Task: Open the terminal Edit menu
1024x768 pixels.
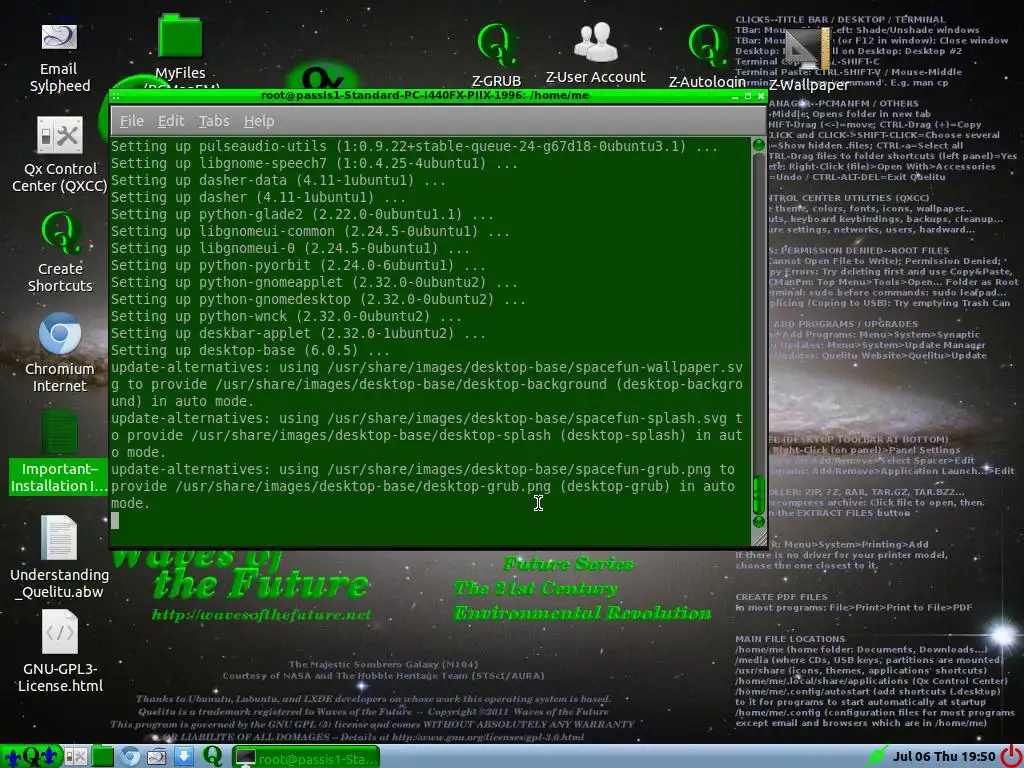Action: (170, 121)
